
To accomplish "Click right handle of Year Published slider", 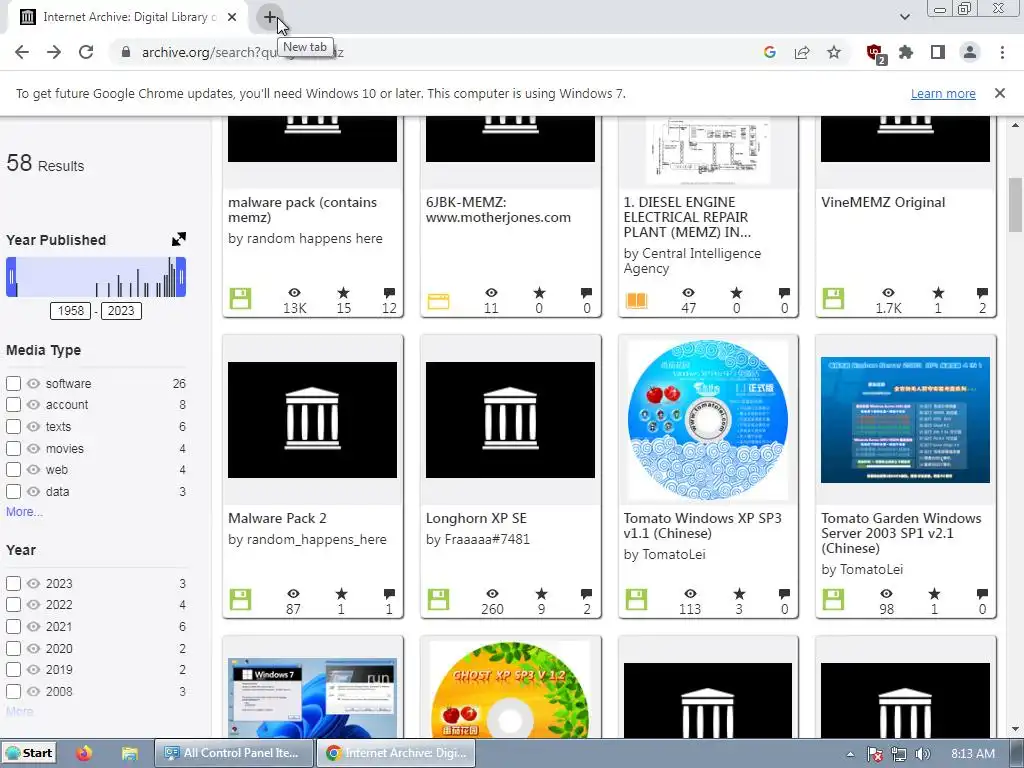I will coord(181,277).
